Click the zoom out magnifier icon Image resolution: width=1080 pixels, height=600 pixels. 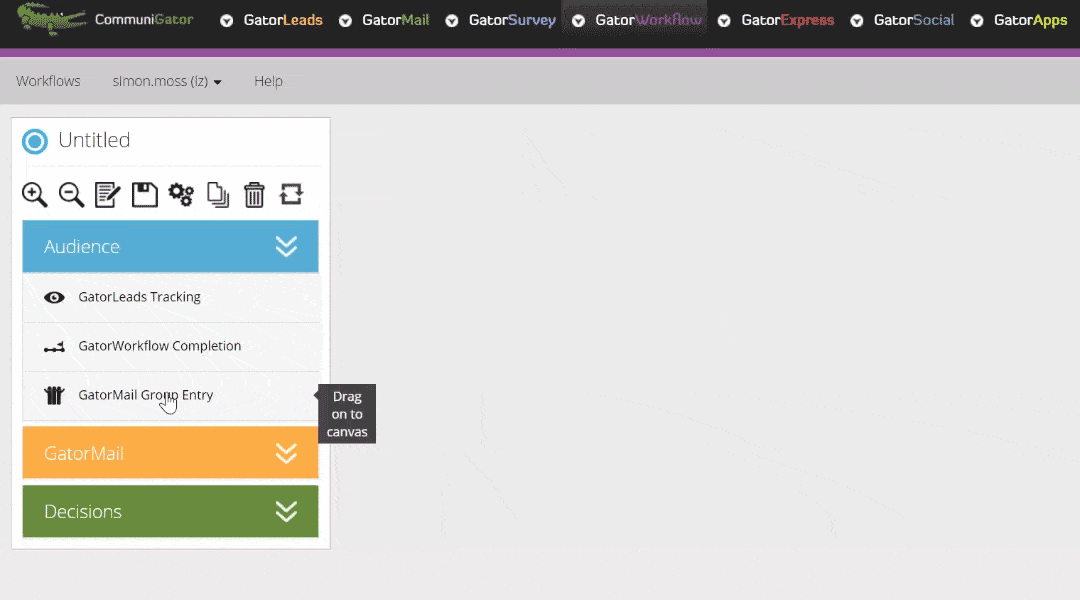click(x=71, y=194)
